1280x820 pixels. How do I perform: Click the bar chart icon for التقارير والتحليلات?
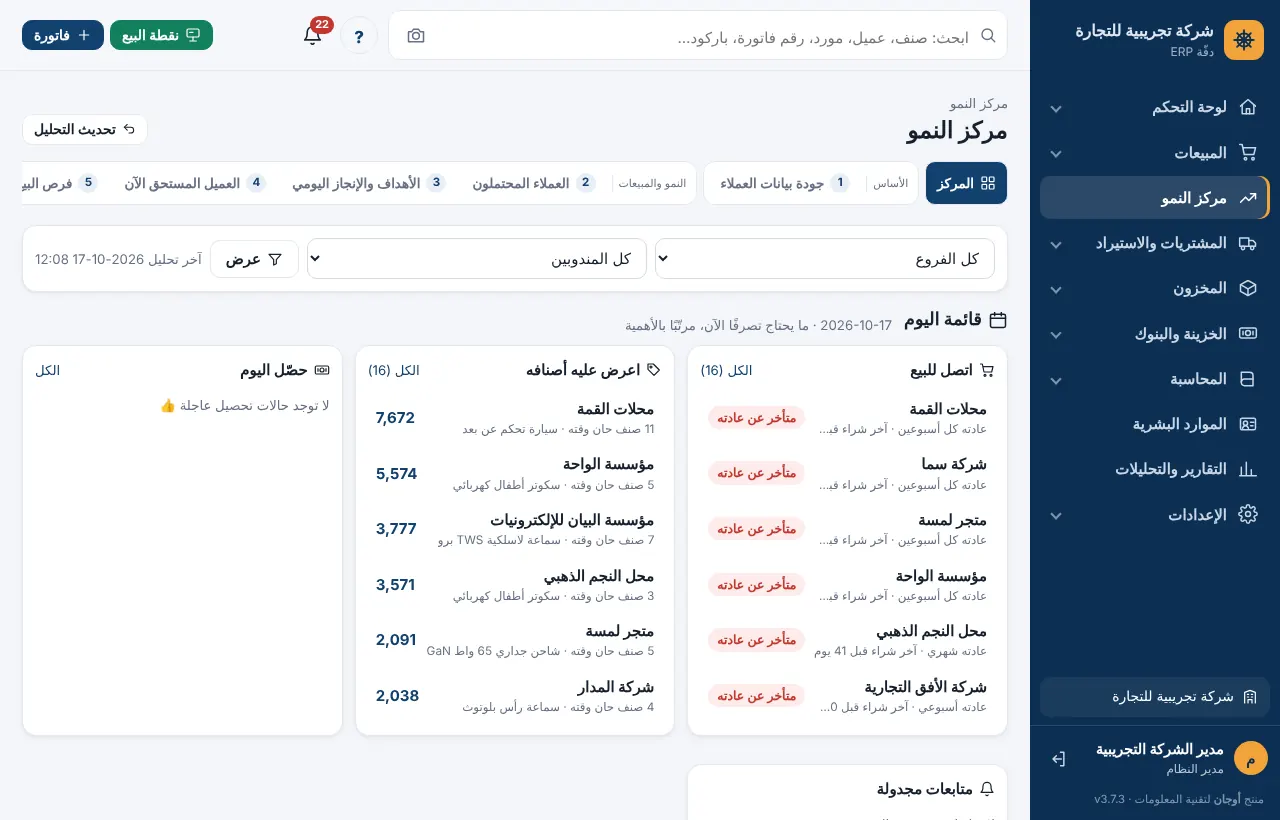click(x=1247, y=469)
